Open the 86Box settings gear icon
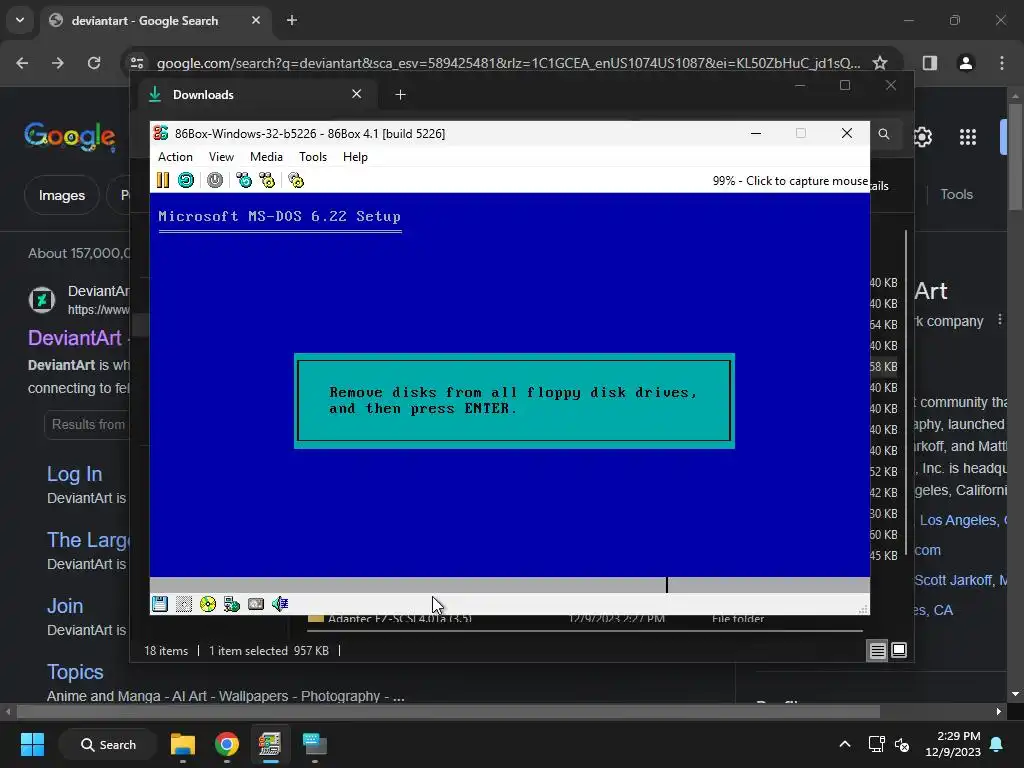The height and width of the screenshot is (768, 1024). tap(296, 180)
